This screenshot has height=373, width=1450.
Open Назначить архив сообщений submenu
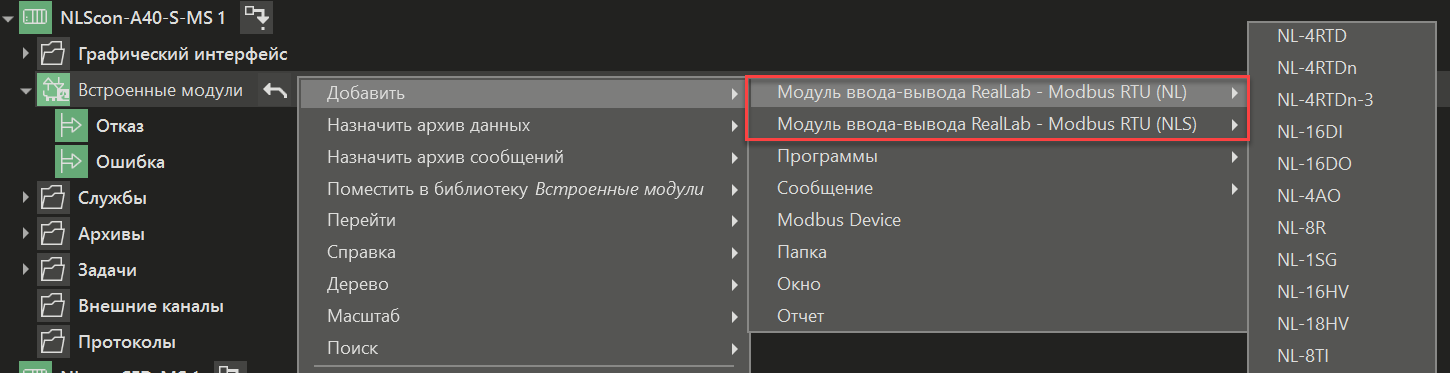[x=523, y=157]
